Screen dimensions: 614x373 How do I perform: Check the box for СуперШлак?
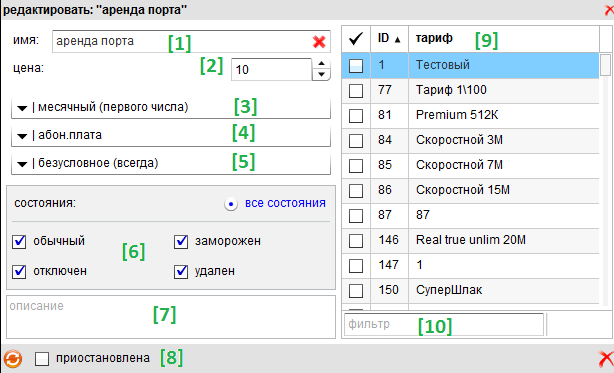(356, 291)
